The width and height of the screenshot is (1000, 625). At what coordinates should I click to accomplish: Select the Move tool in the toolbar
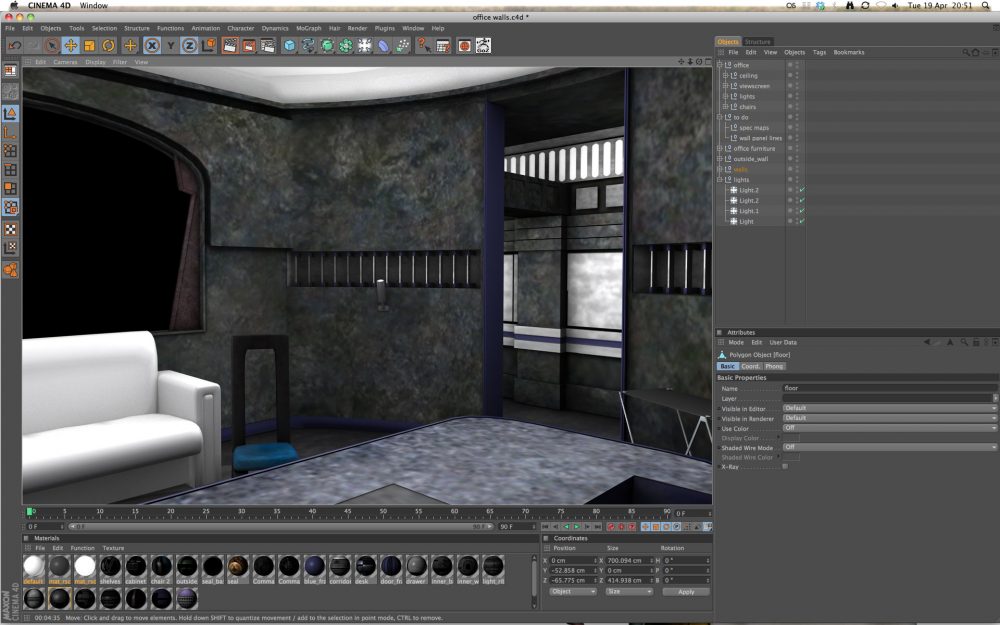click(x=71, y=45)
